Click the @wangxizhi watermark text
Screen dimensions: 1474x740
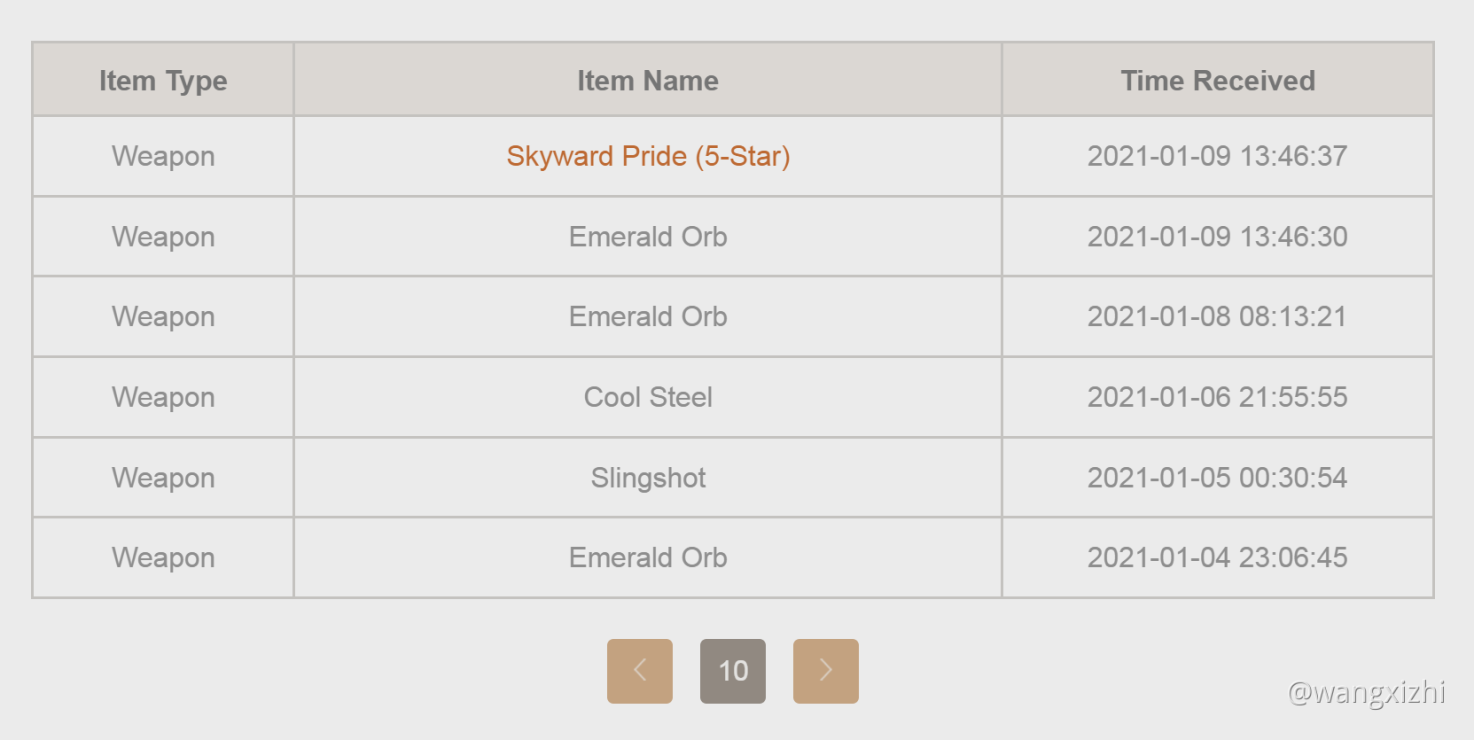pyautogui.click(x=1366, y=693)
